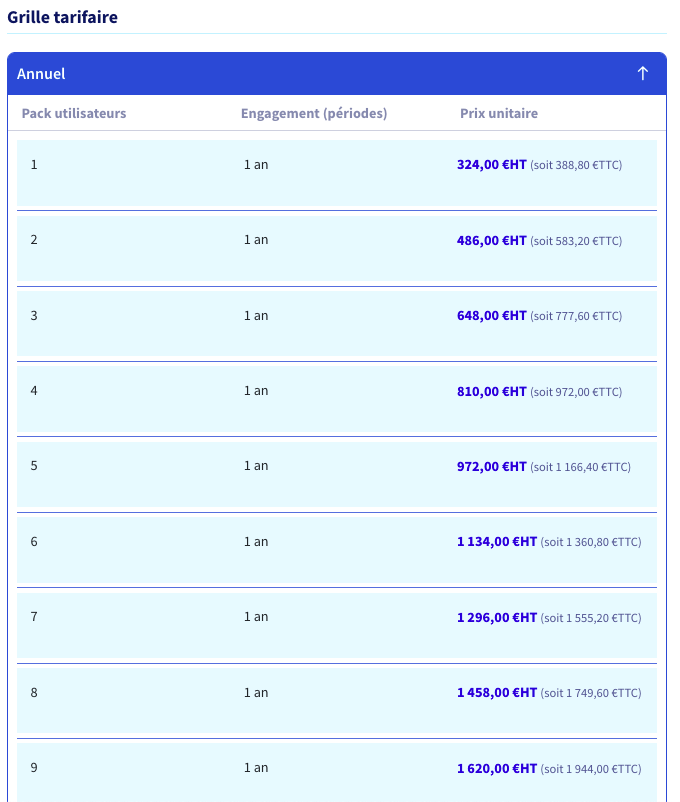Click the Pack utilisateurs column header
The width and height of the screenshot is (680, 802).
point(74,113)
